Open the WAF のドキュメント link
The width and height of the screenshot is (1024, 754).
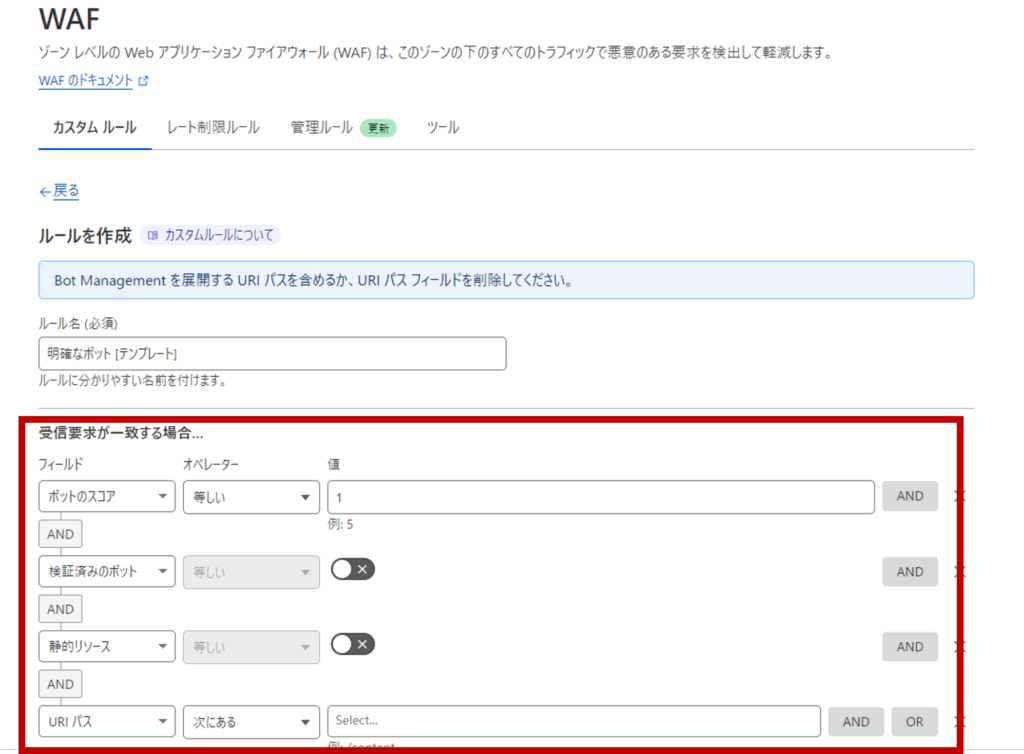(85, 81)
